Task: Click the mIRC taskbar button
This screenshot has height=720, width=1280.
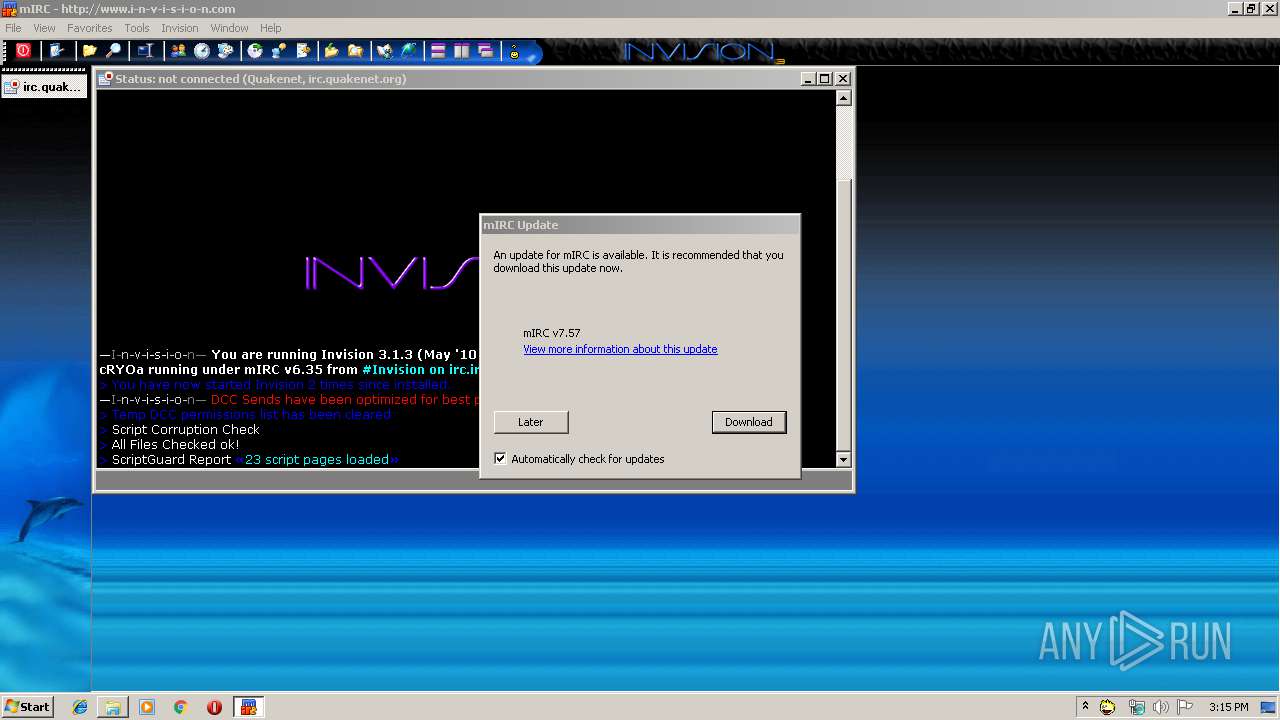Action: coord(248,707)
